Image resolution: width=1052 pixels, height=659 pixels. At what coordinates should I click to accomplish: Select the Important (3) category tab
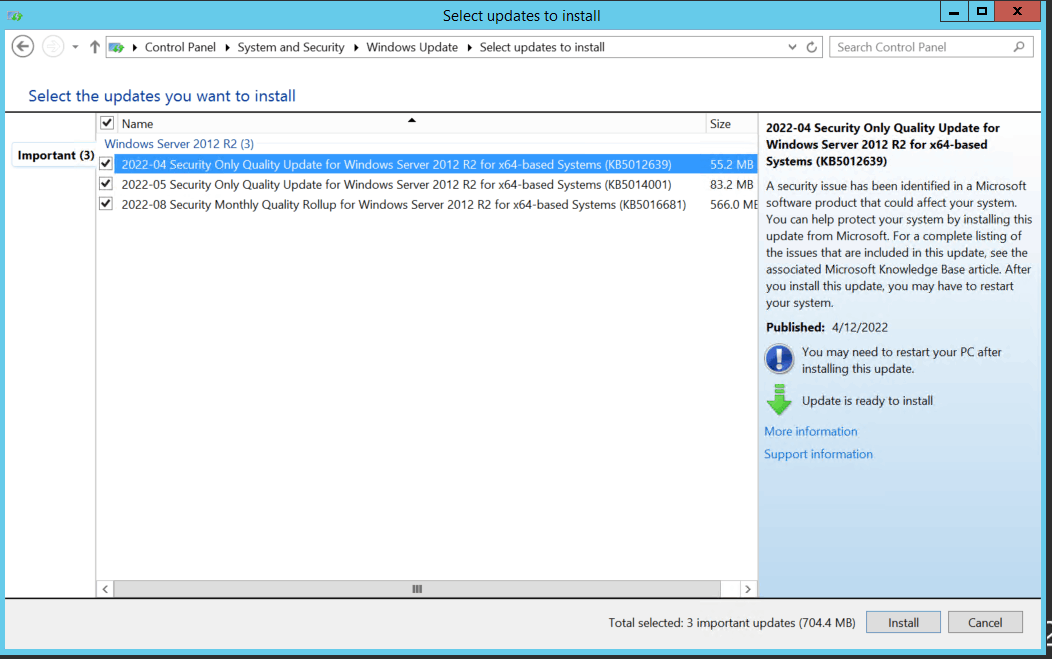[x=55, y=155]
